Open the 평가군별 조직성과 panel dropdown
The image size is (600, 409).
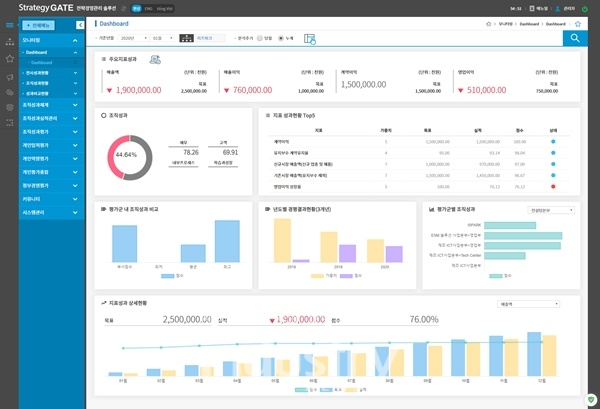point(551,210)
